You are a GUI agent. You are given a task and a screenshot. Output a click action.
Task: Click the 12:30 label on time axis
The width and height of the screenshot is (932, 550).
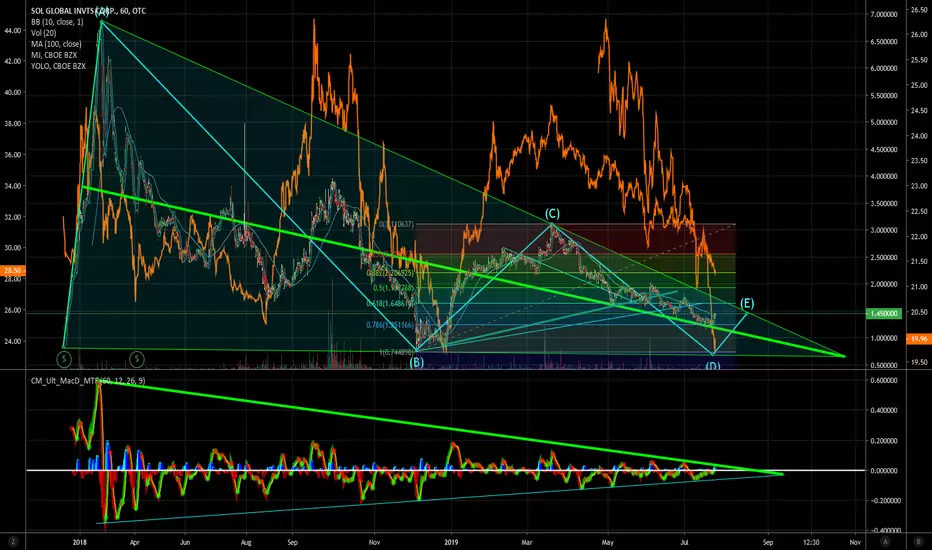point(811,542)
